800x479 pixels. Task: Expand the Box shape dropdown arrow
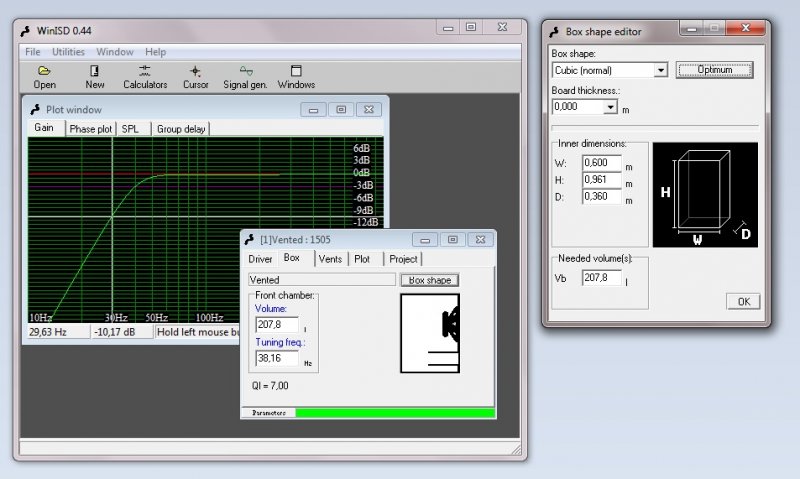coord(661,70)
